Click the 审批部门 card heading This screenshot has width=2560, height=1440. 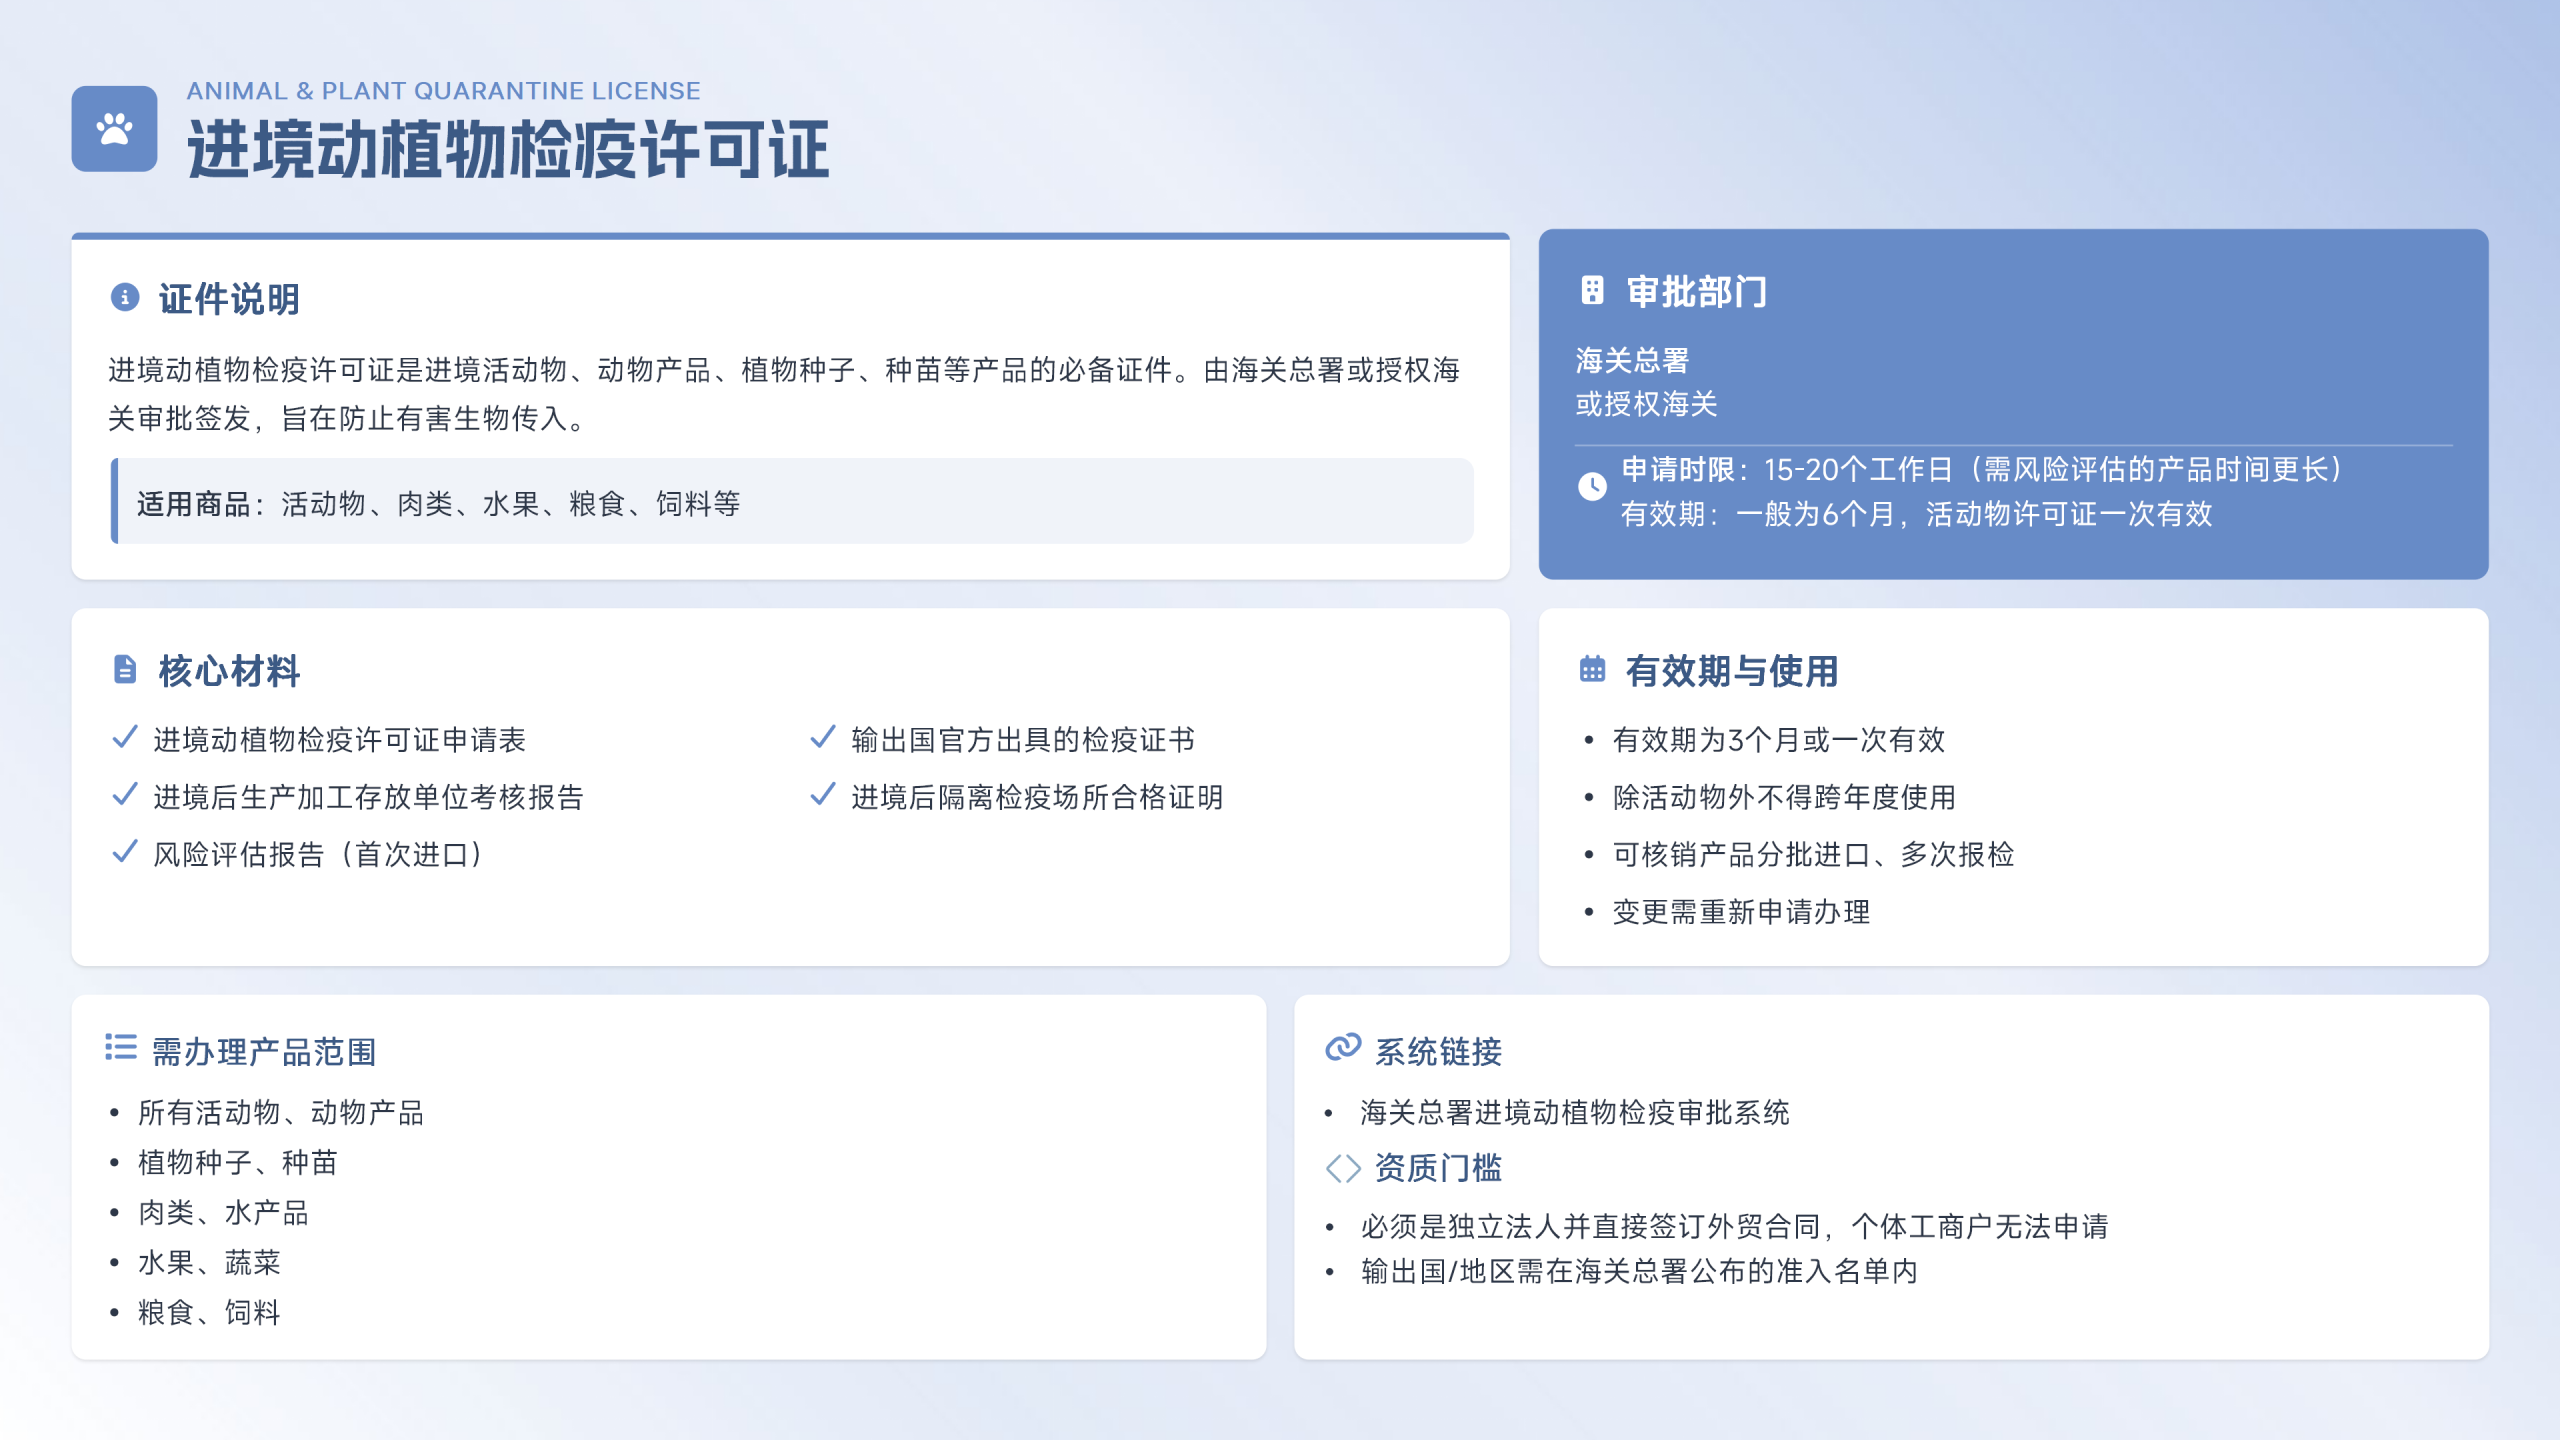[1696, 292]
